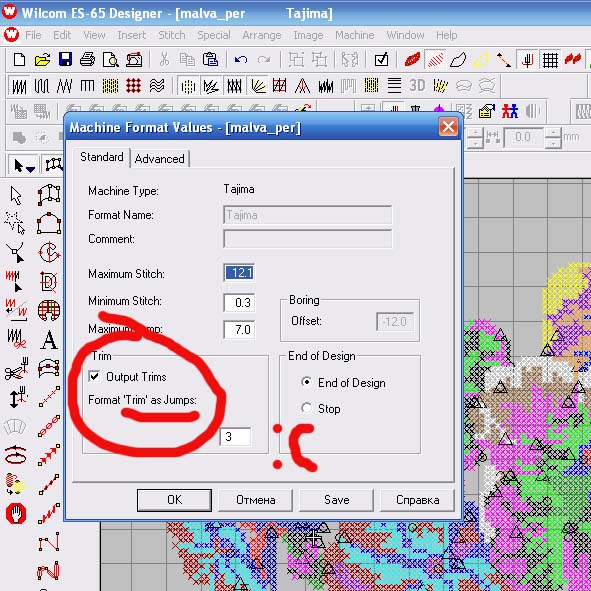Click the Print icon in toolbar

[x=88, y=60]
